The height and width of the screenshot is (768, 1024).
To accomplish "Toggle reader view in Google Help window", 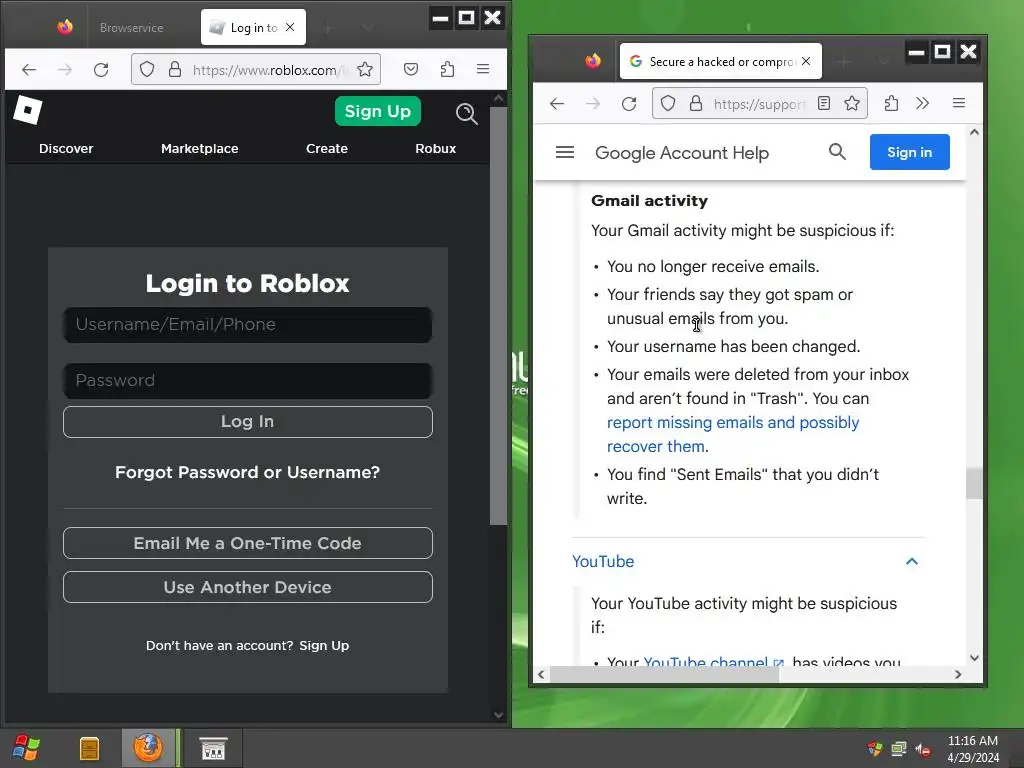I will click(824, 103).
